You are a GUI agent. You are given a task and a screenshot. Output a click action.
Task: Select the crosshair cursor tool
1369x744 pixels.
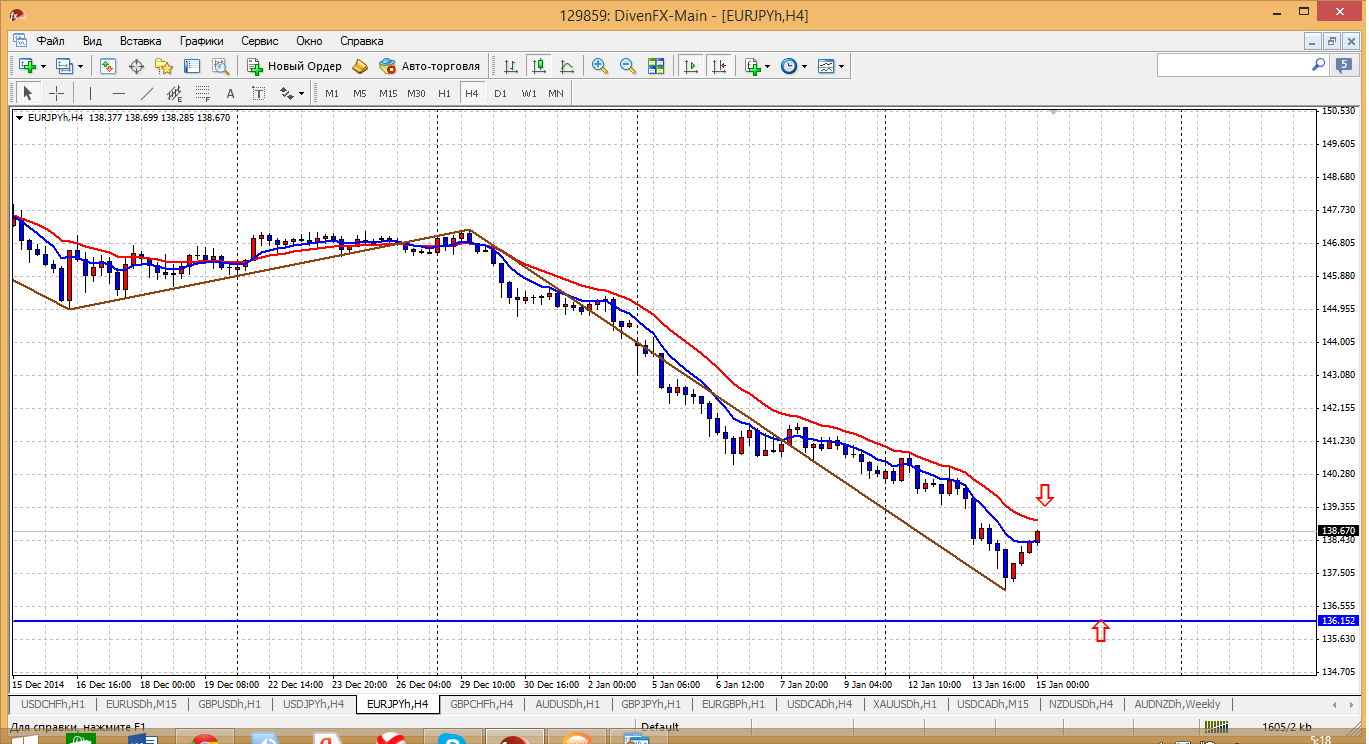(x=57, y=93)
